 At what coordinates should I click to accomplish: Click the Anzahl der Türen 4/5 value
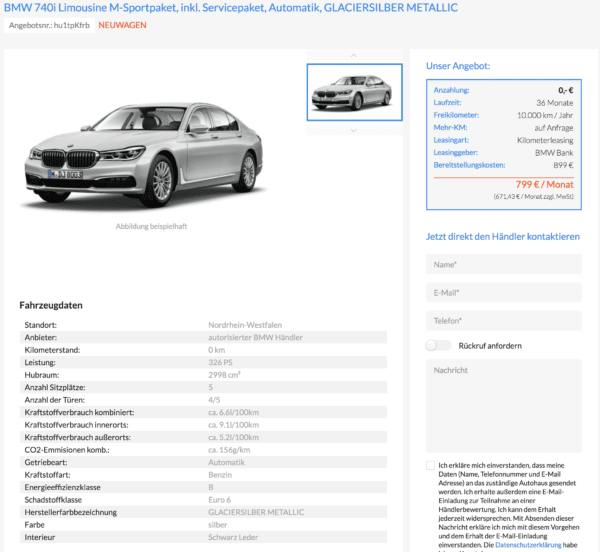pos(214,400)
